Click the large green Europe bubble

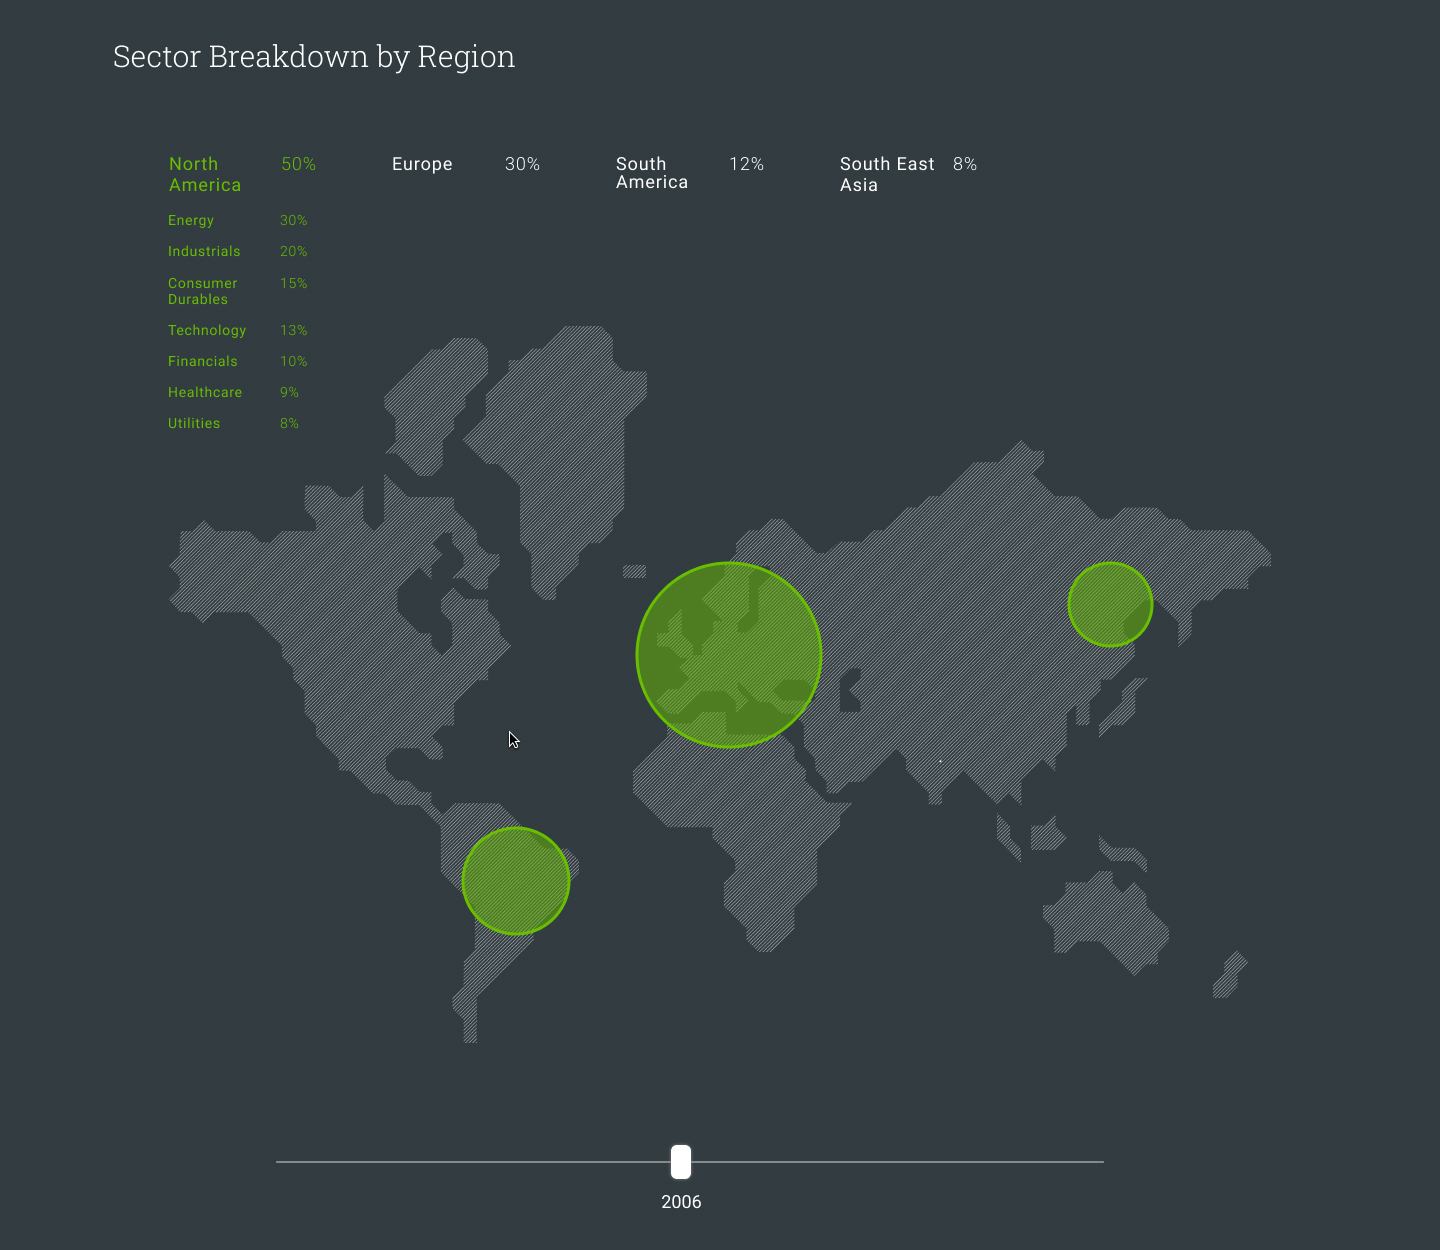coord(729,655)
